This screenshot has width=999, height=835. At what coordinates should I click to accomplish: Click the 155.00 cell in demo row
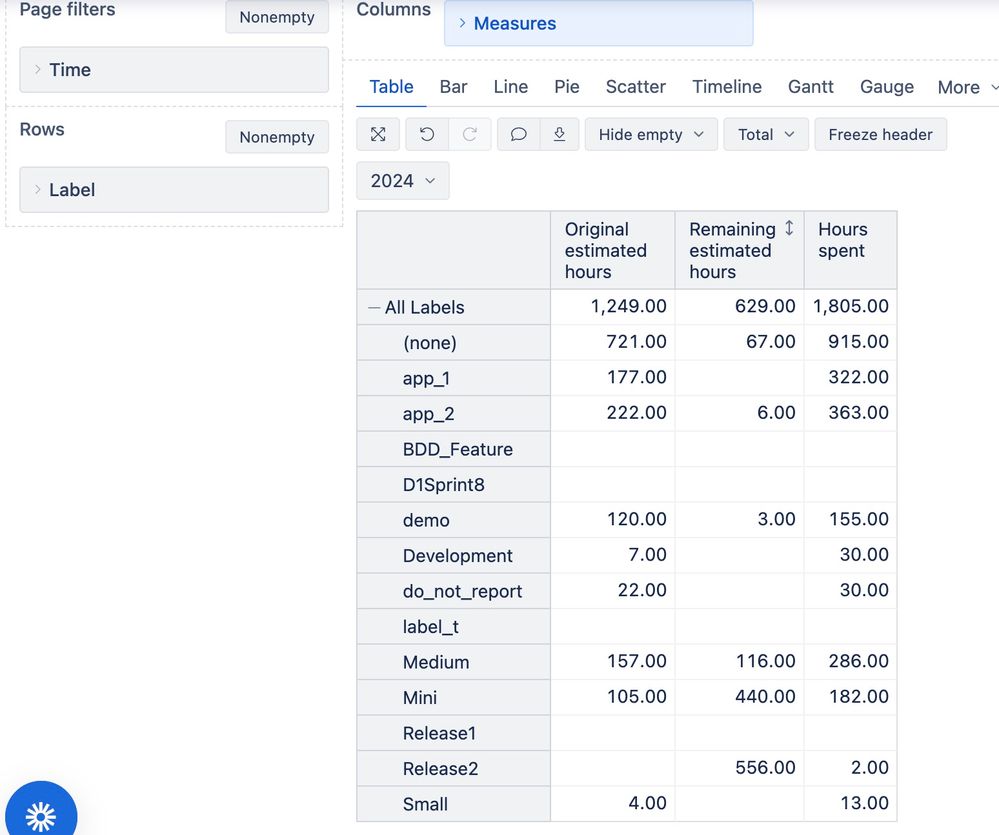(851, 519)
